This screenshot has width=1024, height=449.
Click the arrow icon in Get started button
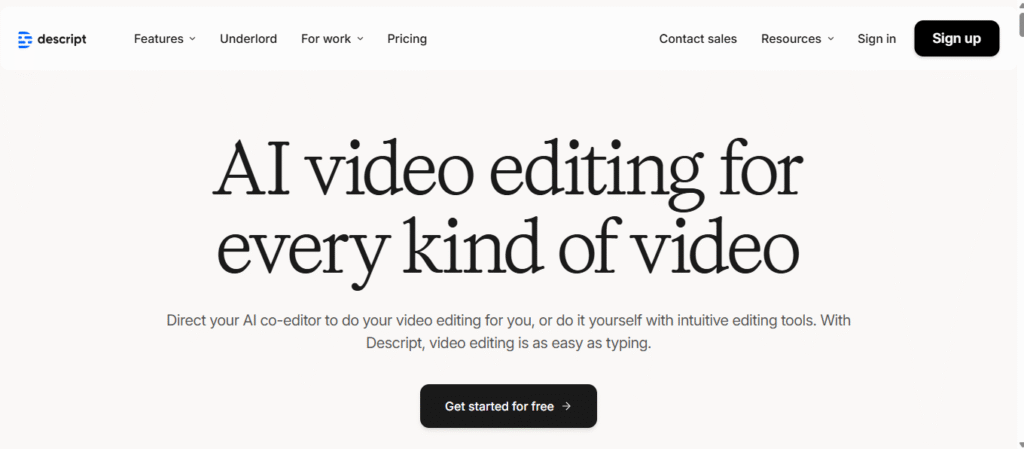(x=567, y=406)
